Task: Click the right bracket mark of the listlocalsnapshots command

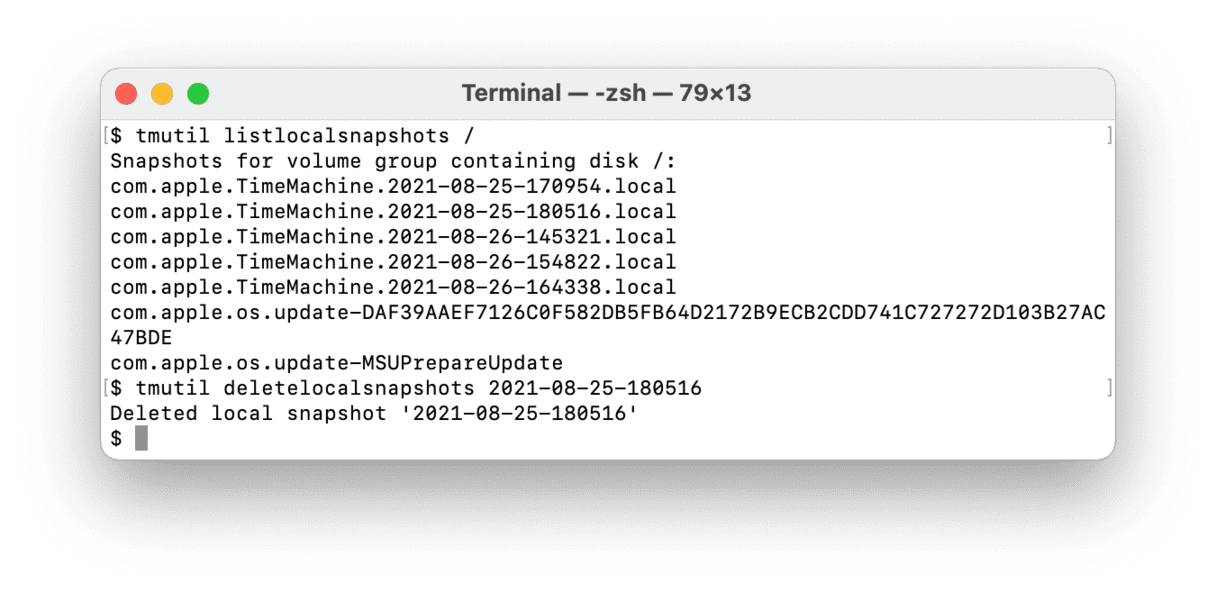Action: (1109, 136)
